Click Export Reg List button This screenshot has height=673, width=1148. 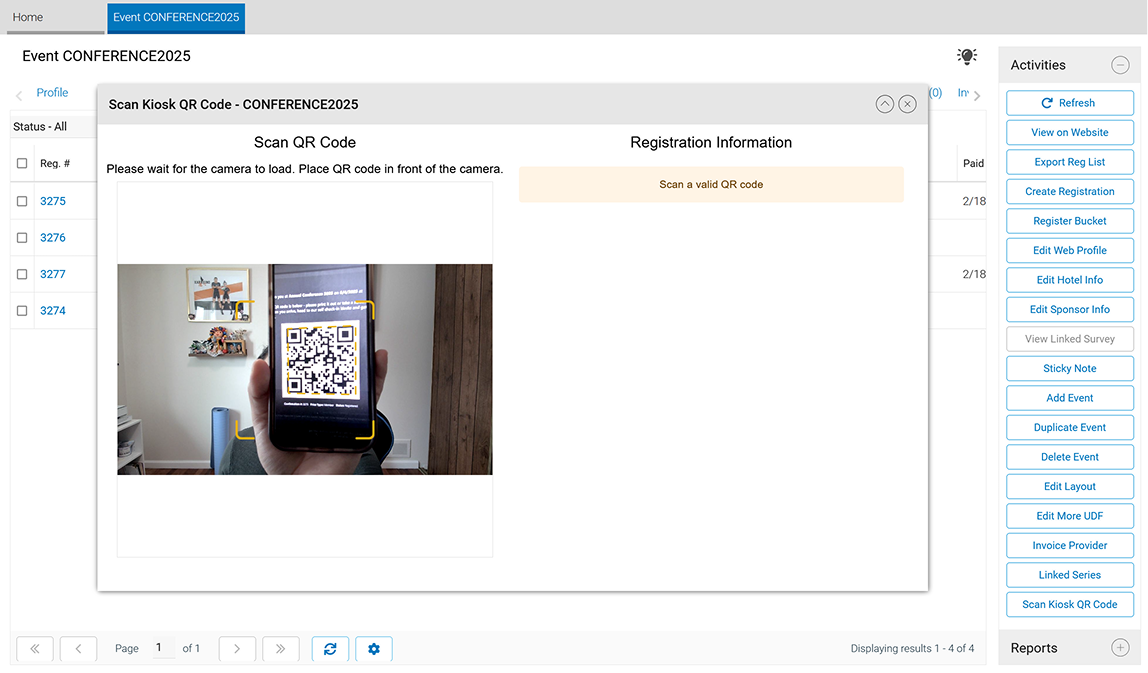pos(1070,162)
